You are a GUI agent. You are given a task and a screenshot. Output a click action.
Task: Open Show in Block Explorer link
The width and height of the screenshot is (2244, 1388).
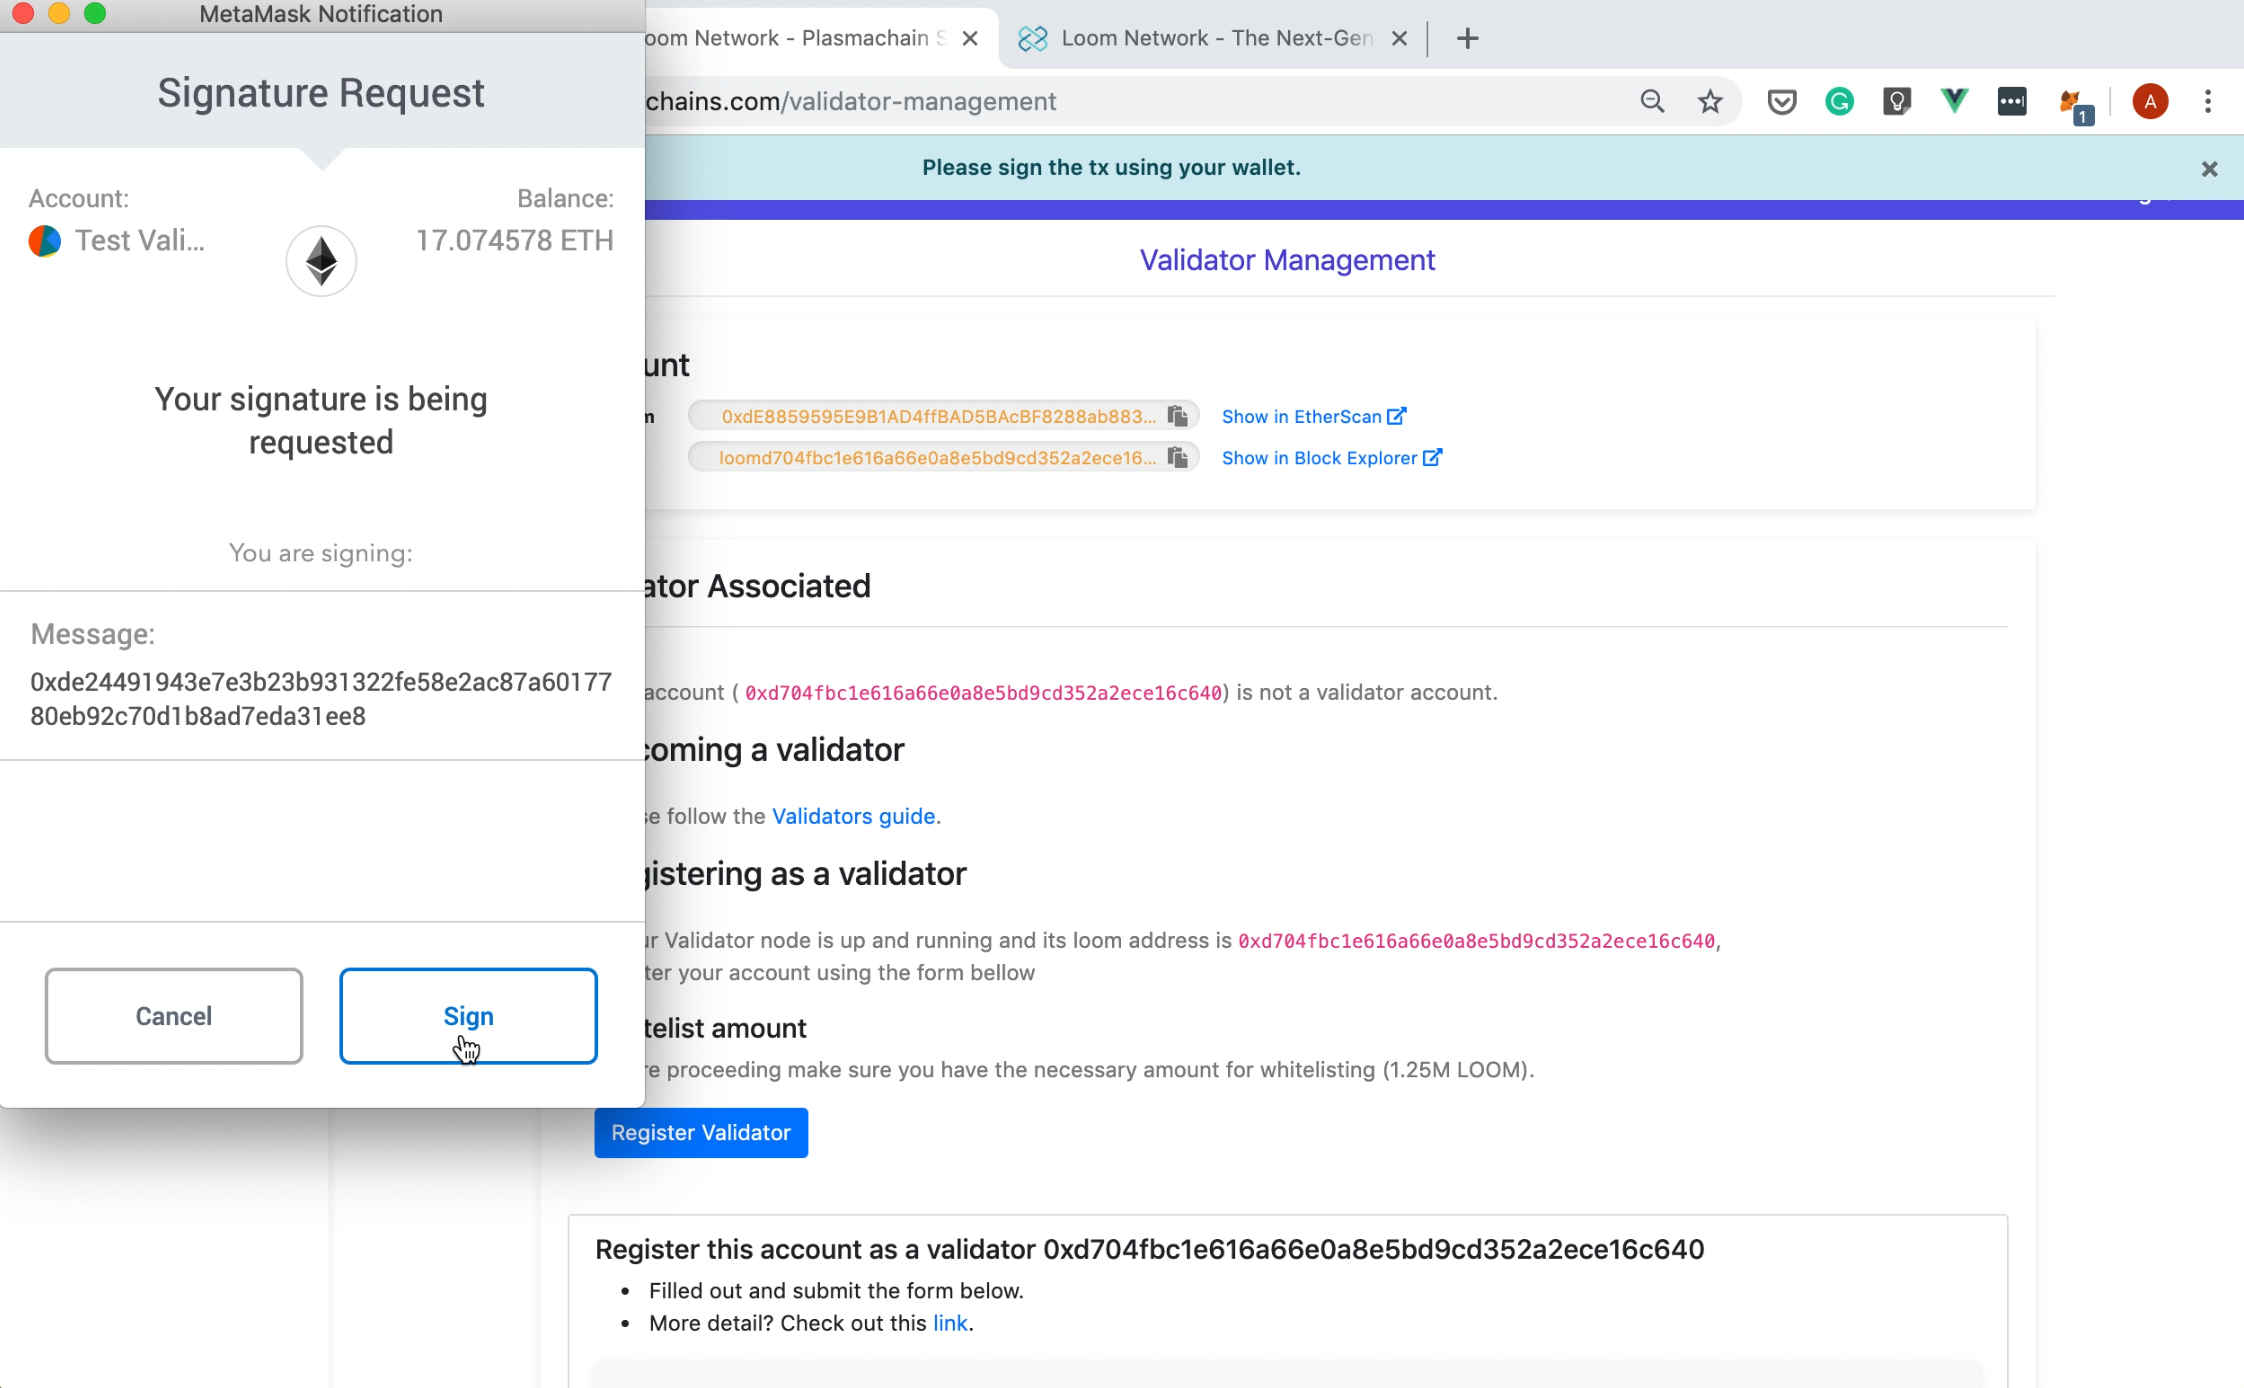tap(1332, 457)
